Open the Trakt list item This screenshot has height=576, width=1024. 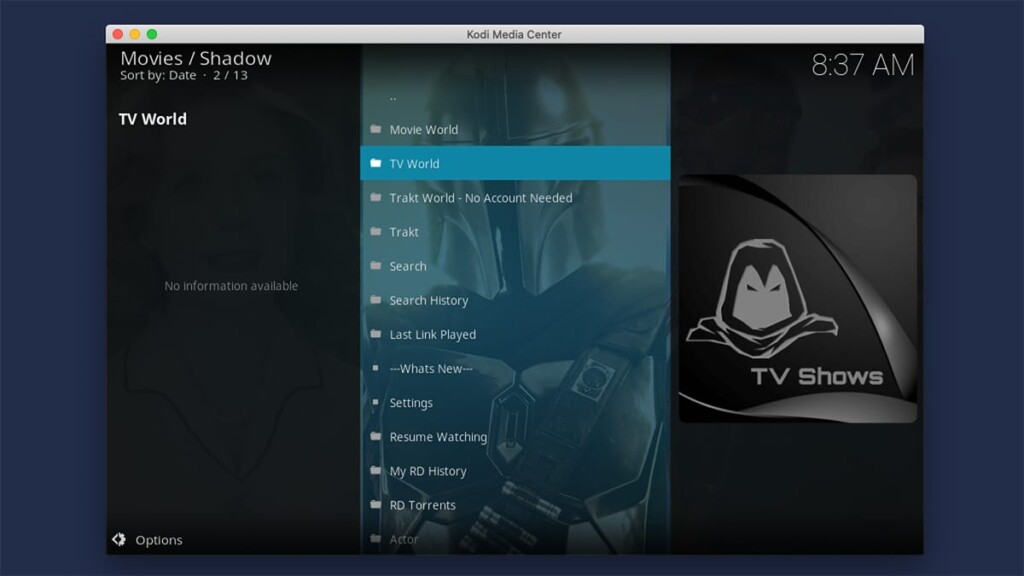pyautogui.click(x=515, y=232)
